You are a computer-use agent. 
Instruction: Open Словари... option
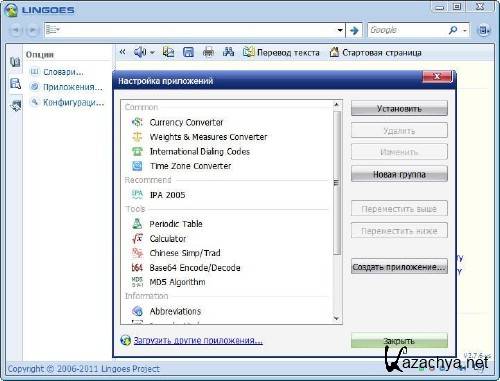[x=57, y=72]
